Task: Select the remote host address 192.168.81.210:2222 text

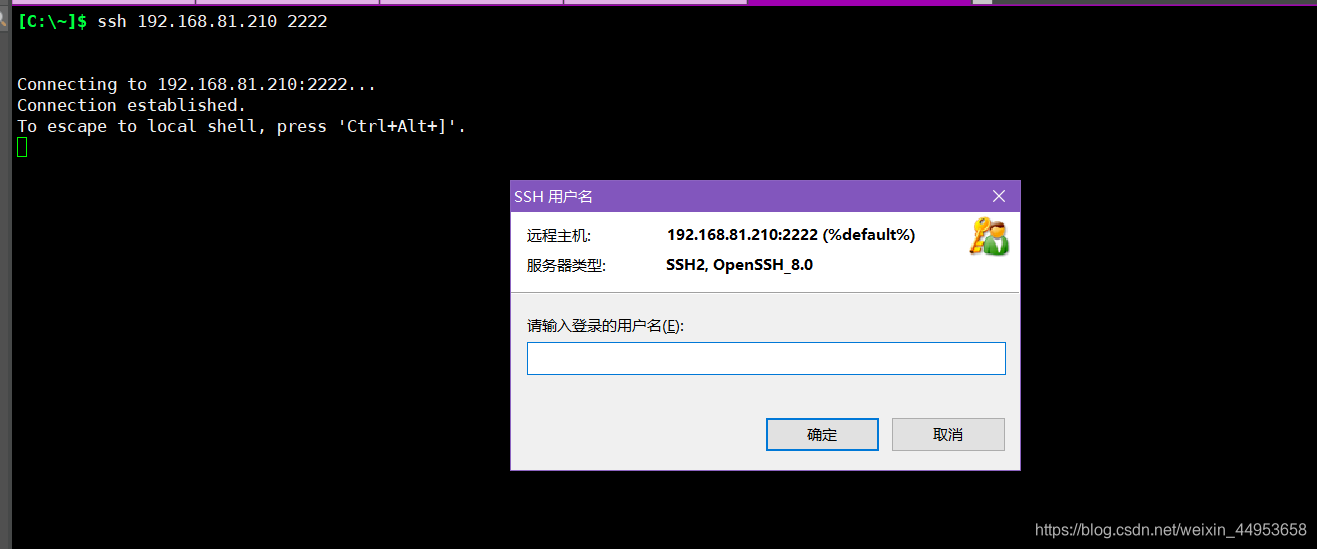Action: click(790, 235)
